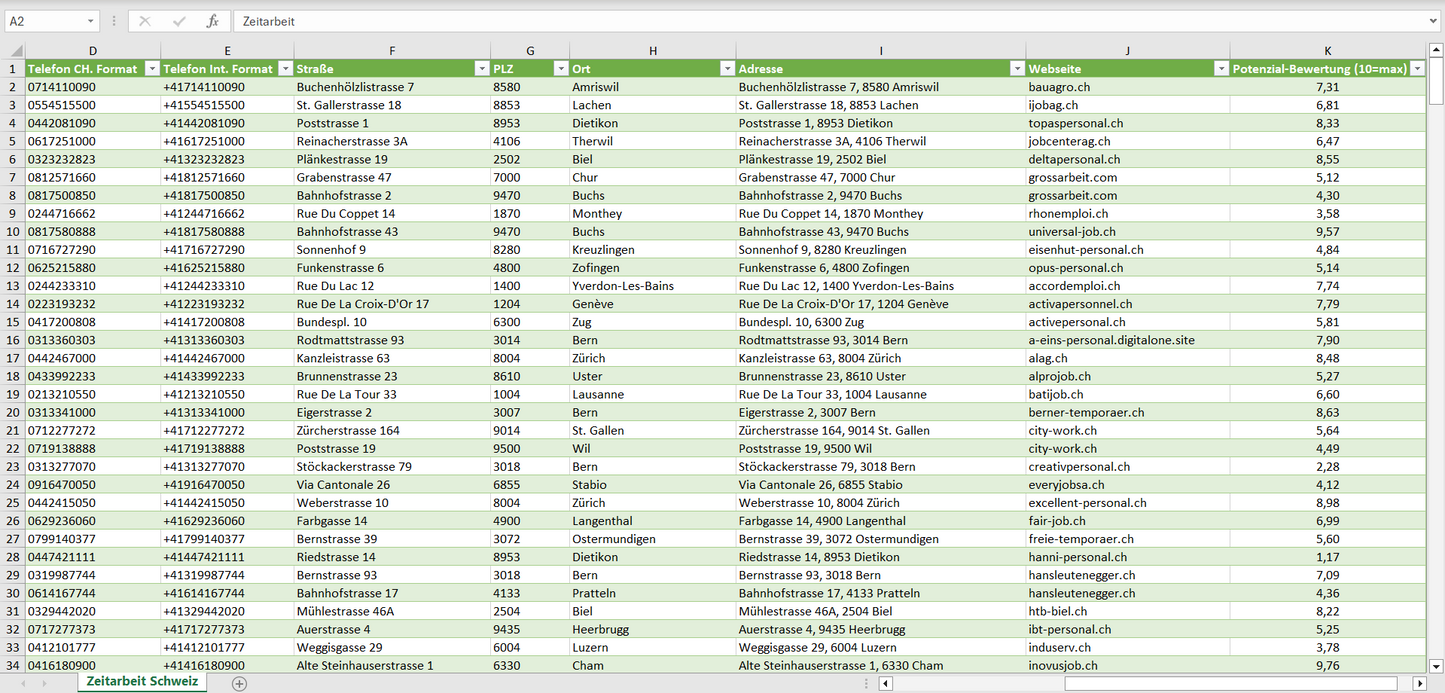
Task: Add a new sheet with plus icon
Action: [239, 684]
